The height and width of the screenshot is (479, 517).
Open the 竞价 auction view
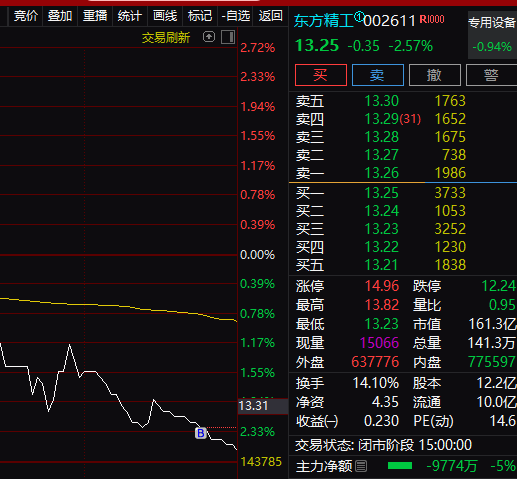[25, 16]
